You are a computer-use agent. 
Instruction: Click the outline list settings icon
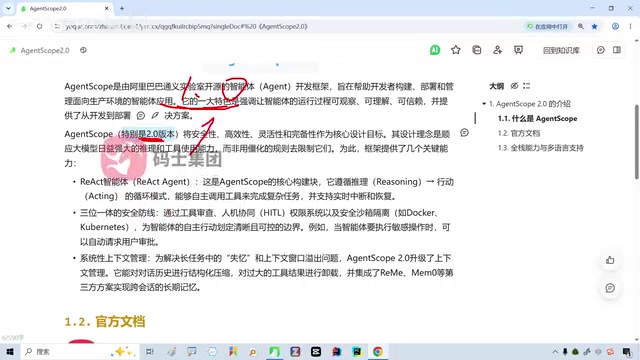tap(527, 86)
